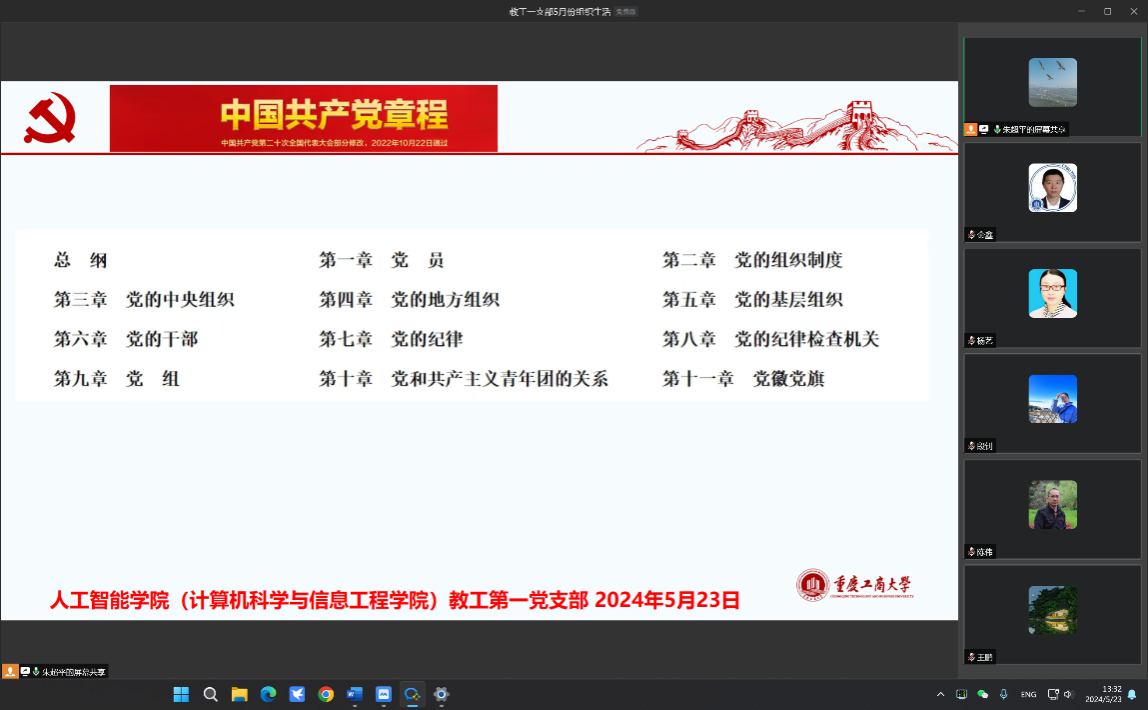Open the volume and network quick settings
This screenshot has height=710, width=1148.
[x=1060, y=694]
